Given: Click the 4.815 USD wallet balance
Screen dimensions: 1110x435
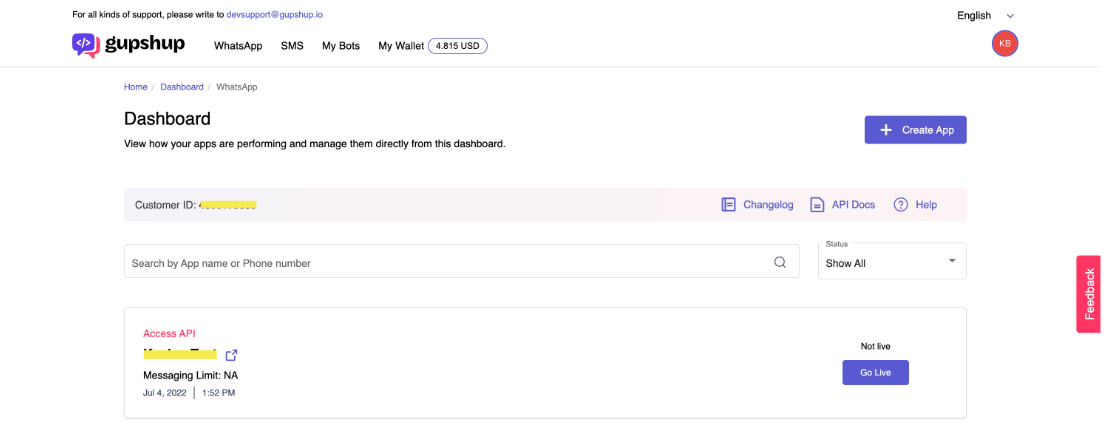Looking at the screenshot, I should (x=457, y=46).
